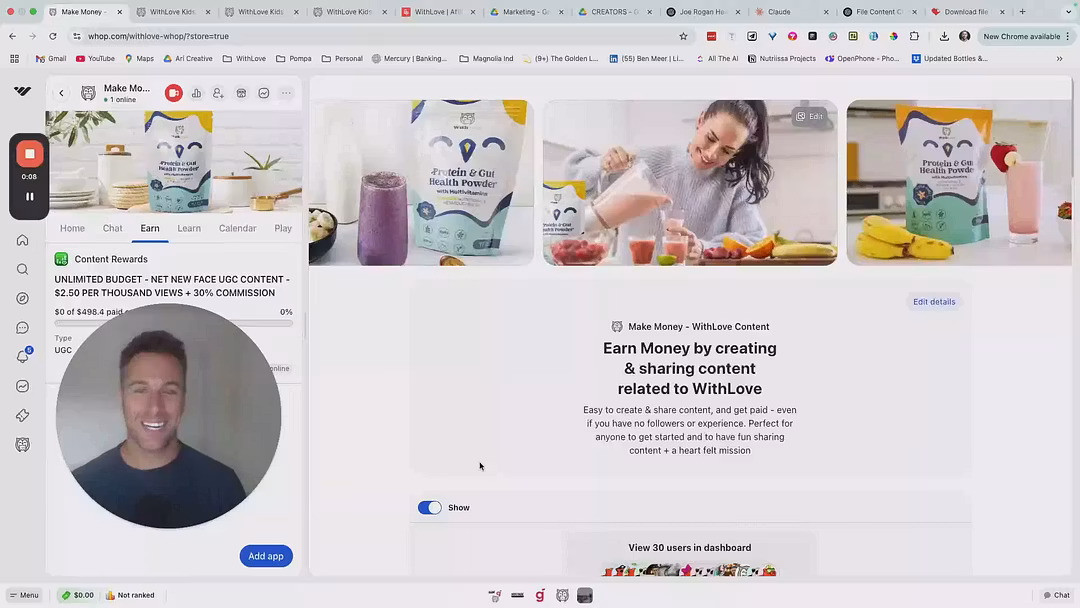This screenshot has width=1080, height=608.
Task: Open the storefront icon in header
Action: pos(241,93)
